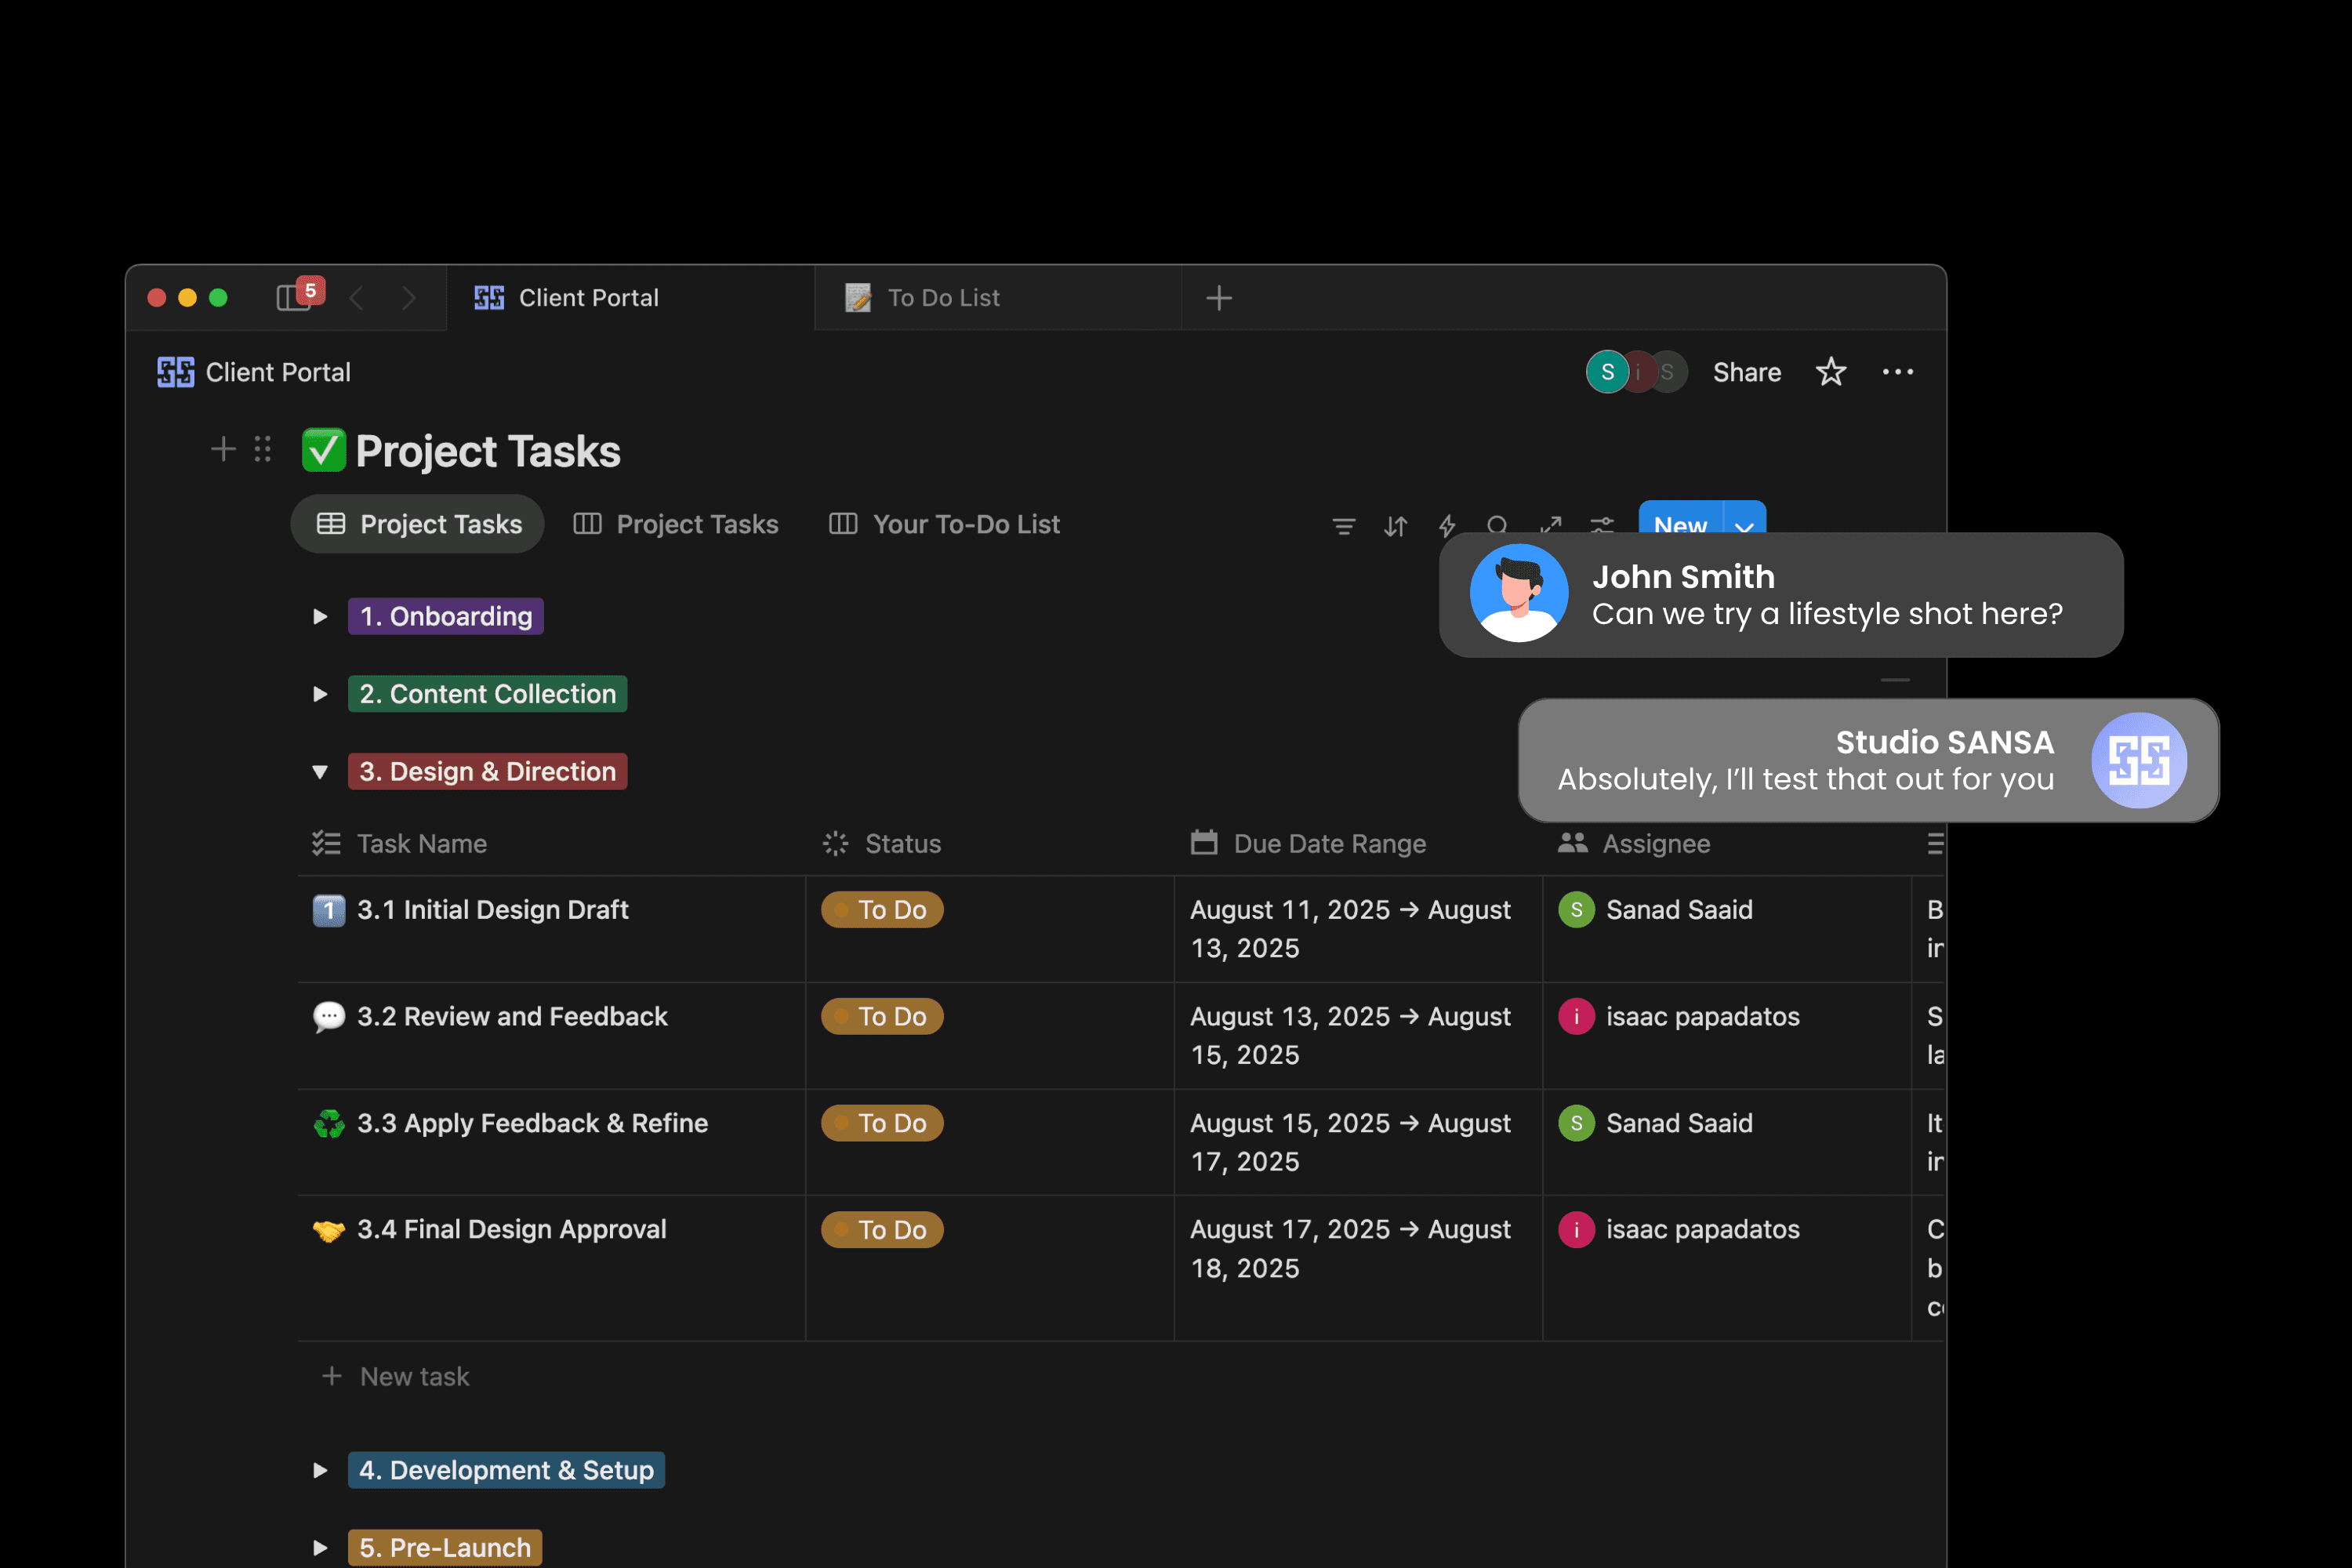
Task: Click the six-dot drag handle icon
Action: click(263, 449)
